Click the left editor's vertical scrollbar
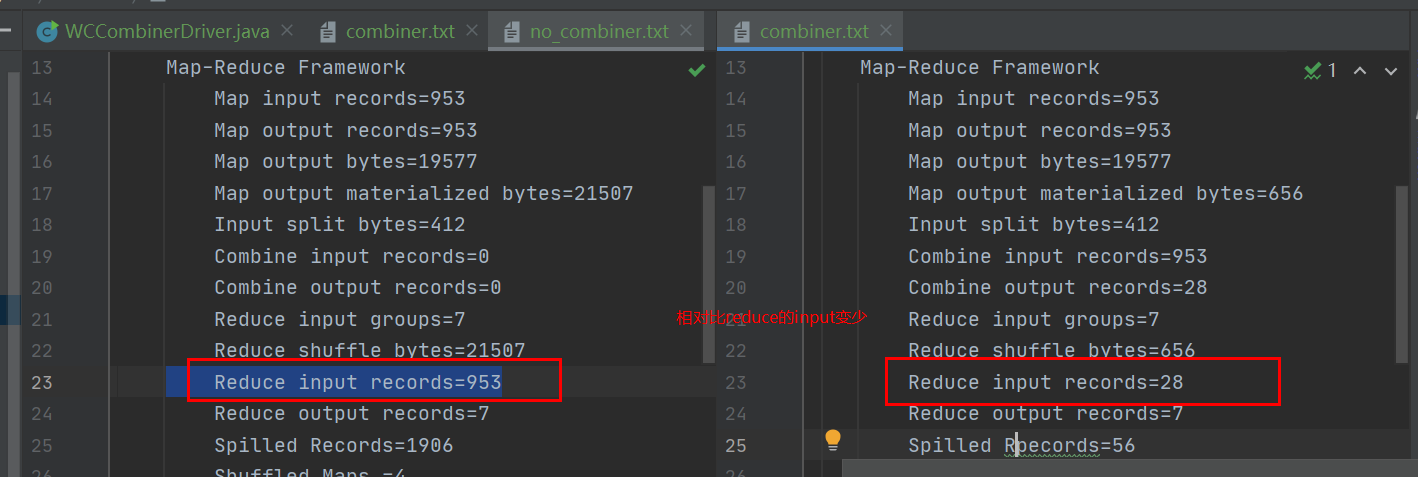The image size is (1418, 477). pos(708,274)
